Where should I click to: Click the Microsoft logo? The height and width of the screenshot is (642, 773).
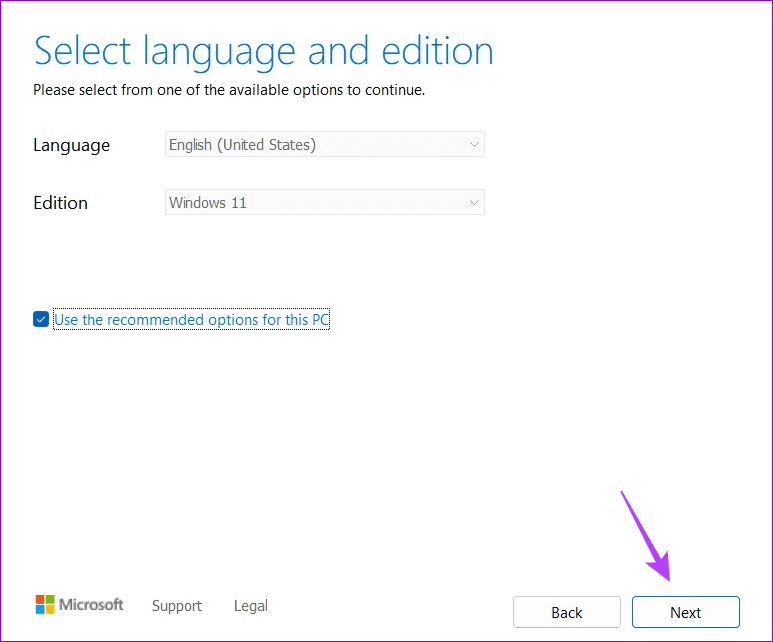(79, 605)
